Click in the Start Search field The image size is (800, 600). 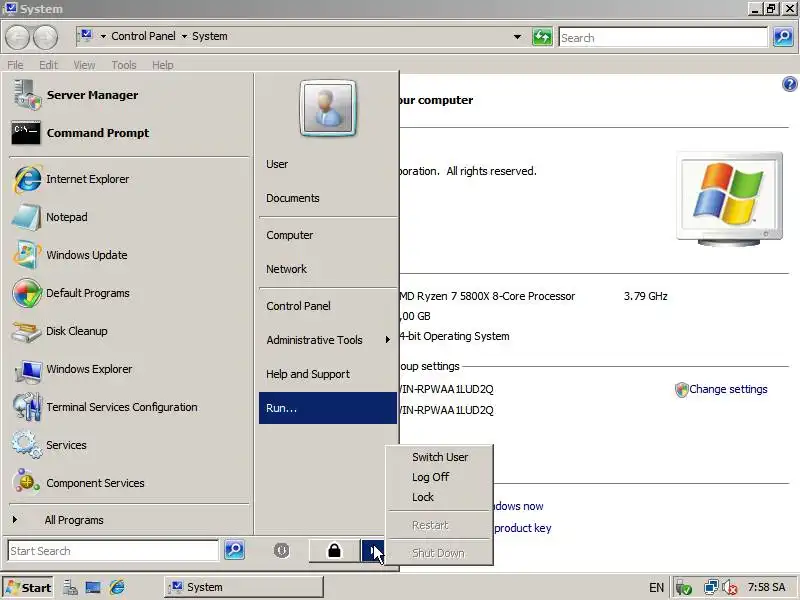tap(113, 551)
